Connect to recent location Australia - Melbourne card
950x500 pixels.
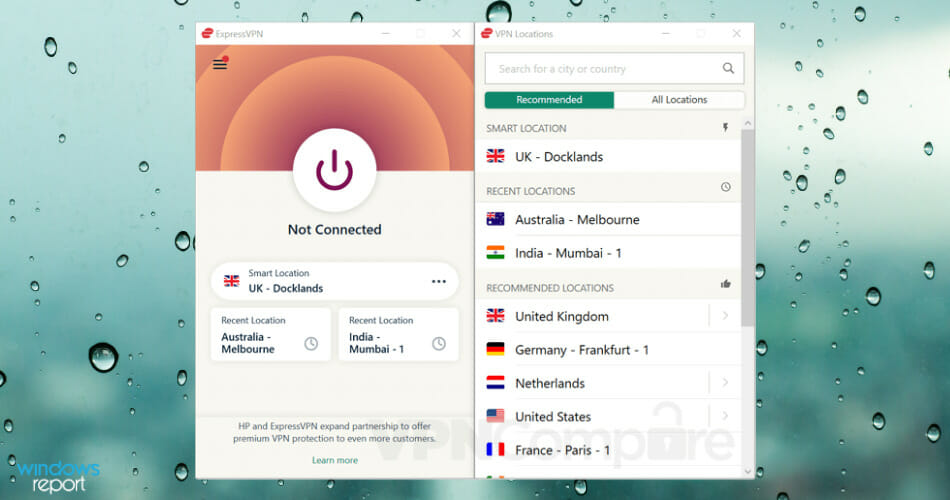270,335
